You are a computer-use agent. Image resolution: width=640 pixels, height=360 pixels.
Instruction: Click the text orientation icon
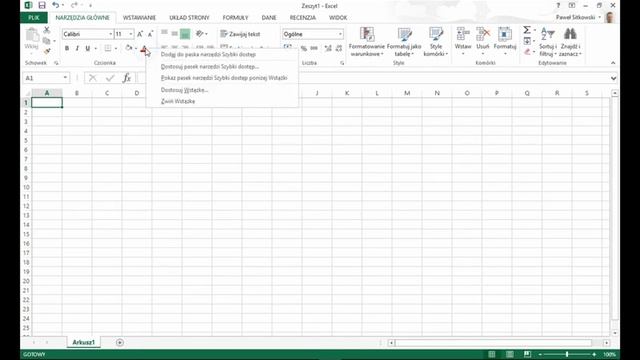200,34
